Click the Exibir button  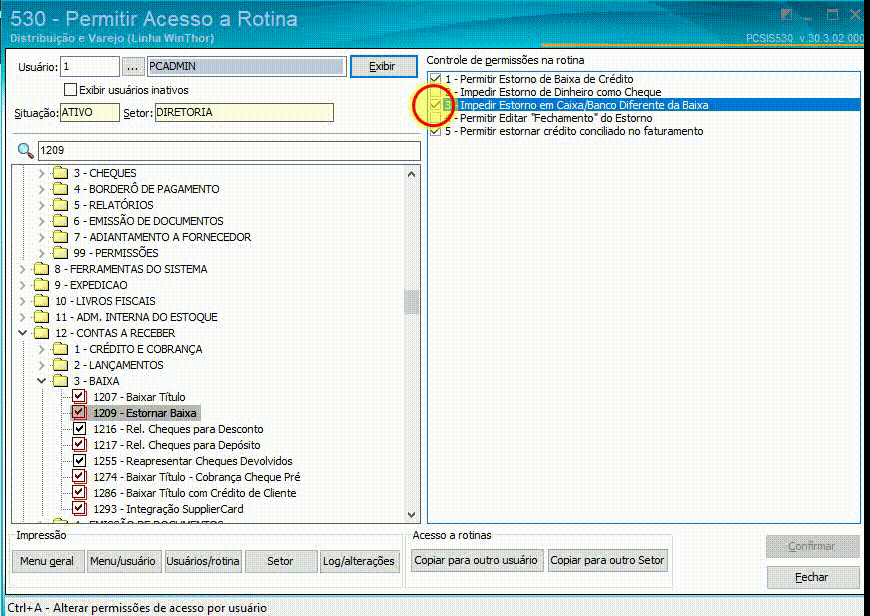point(383,67)
